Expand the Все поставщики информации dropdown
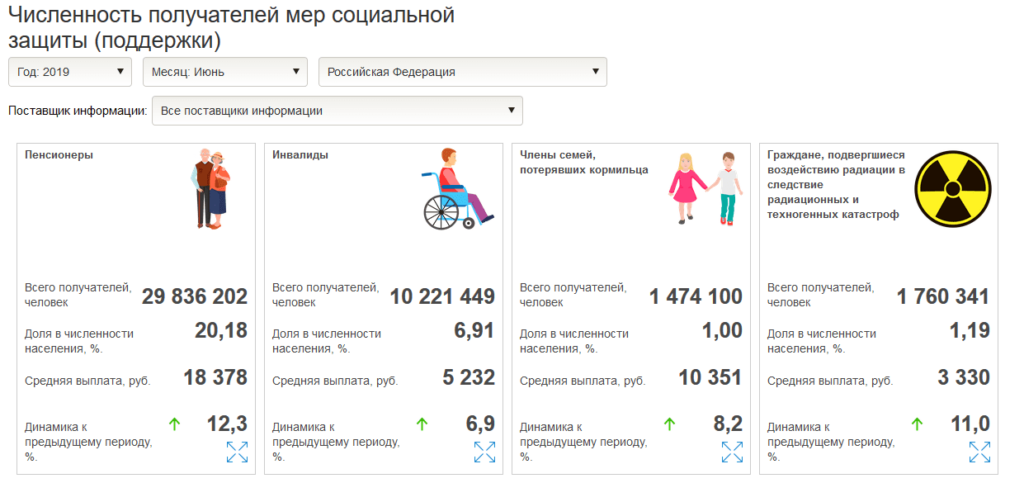The image size is (1024, 483). [337, 111]
